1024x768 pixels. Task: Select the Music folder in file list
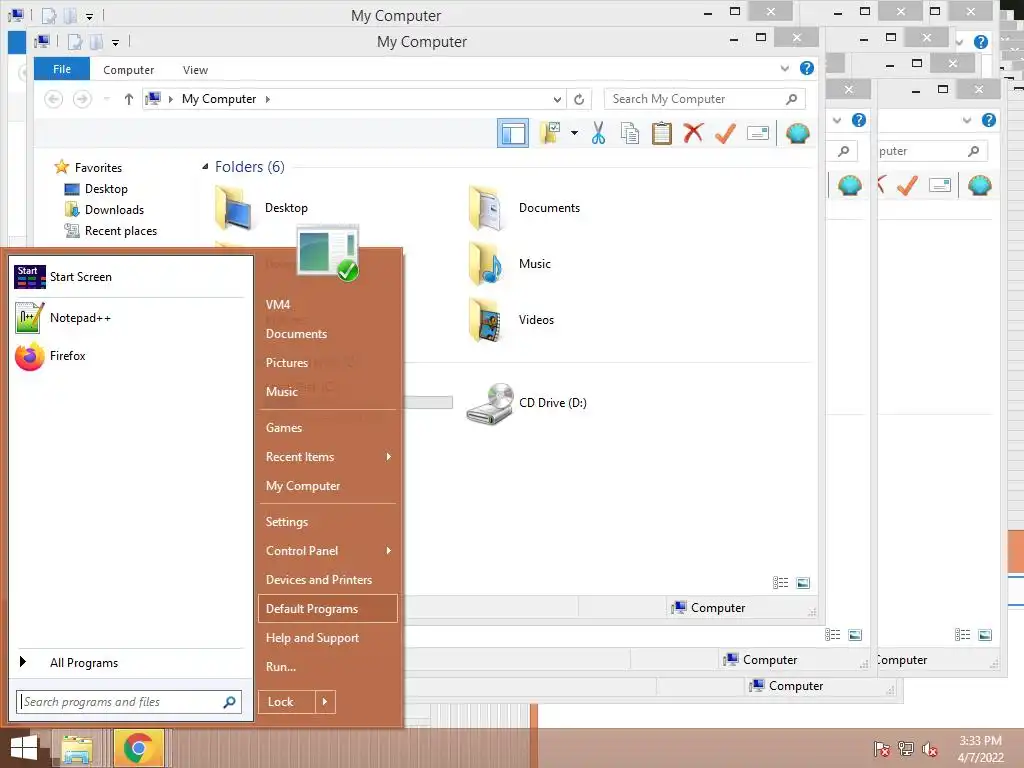coord(509,264)
